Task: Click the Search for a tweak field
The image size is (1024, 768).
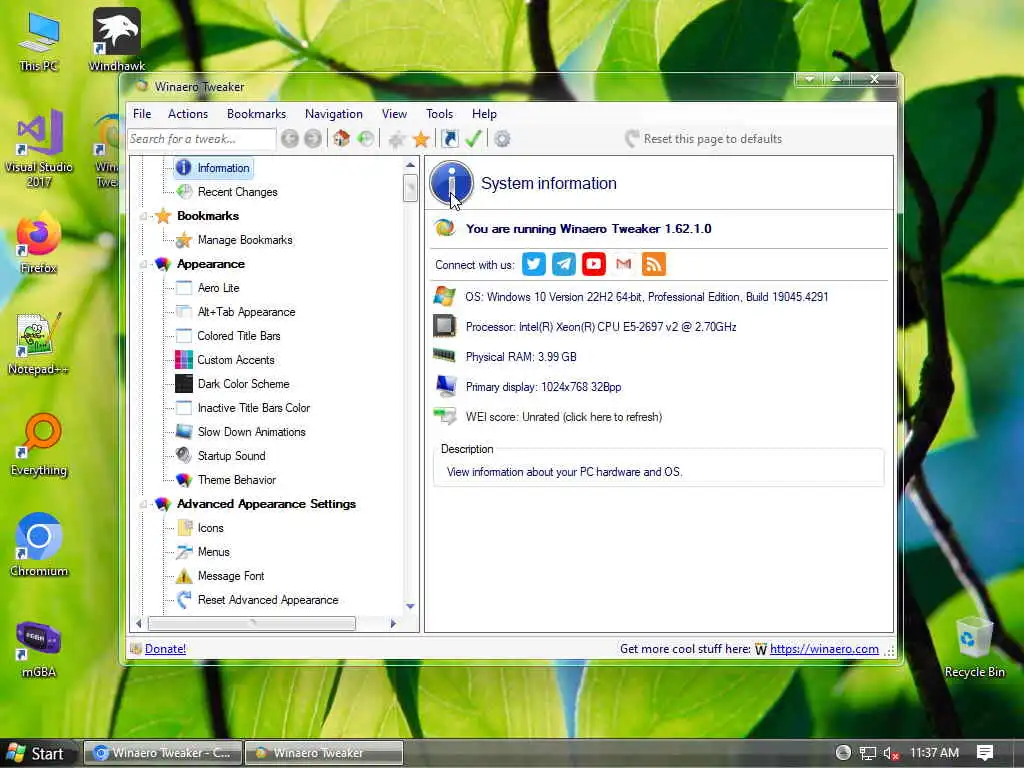Action: pyautogui.click(x=202, y=138)
